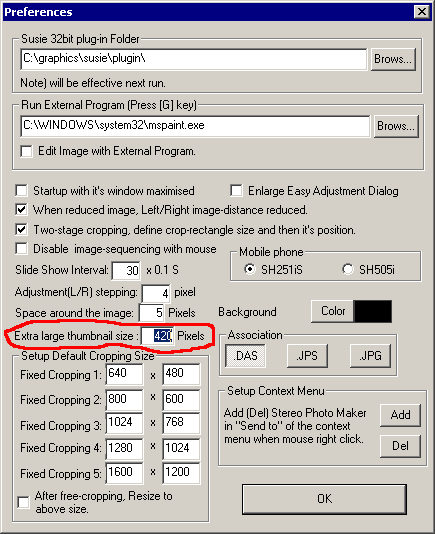Uncheck Left/Right image-distance reduced option
435x534 pixels.
pyautogui.click(x=21, y=209)
